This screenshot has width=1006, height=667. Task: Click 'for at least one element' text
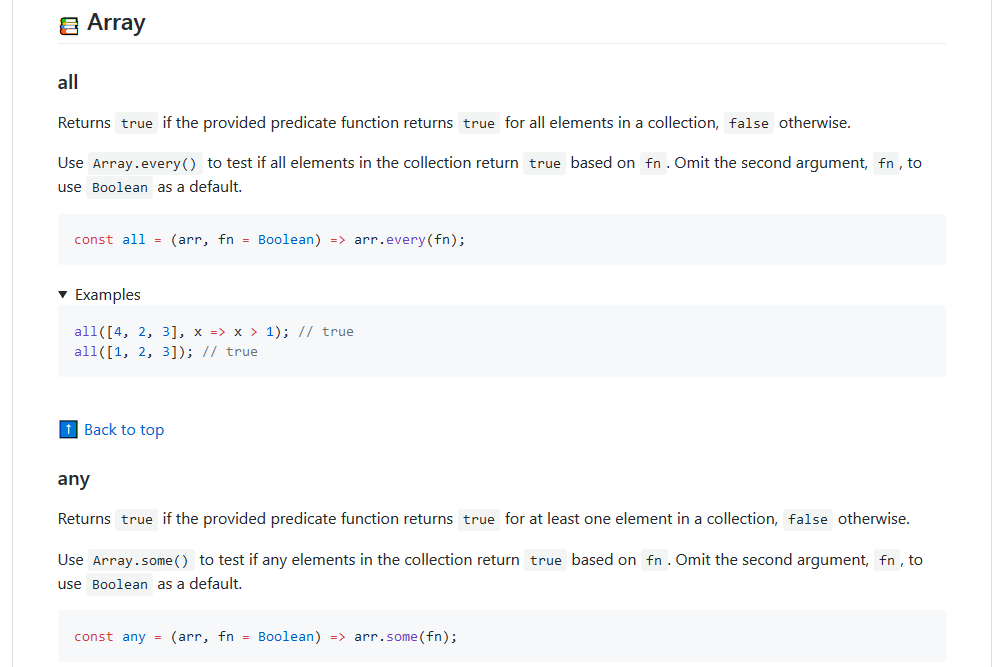[590, 519]
